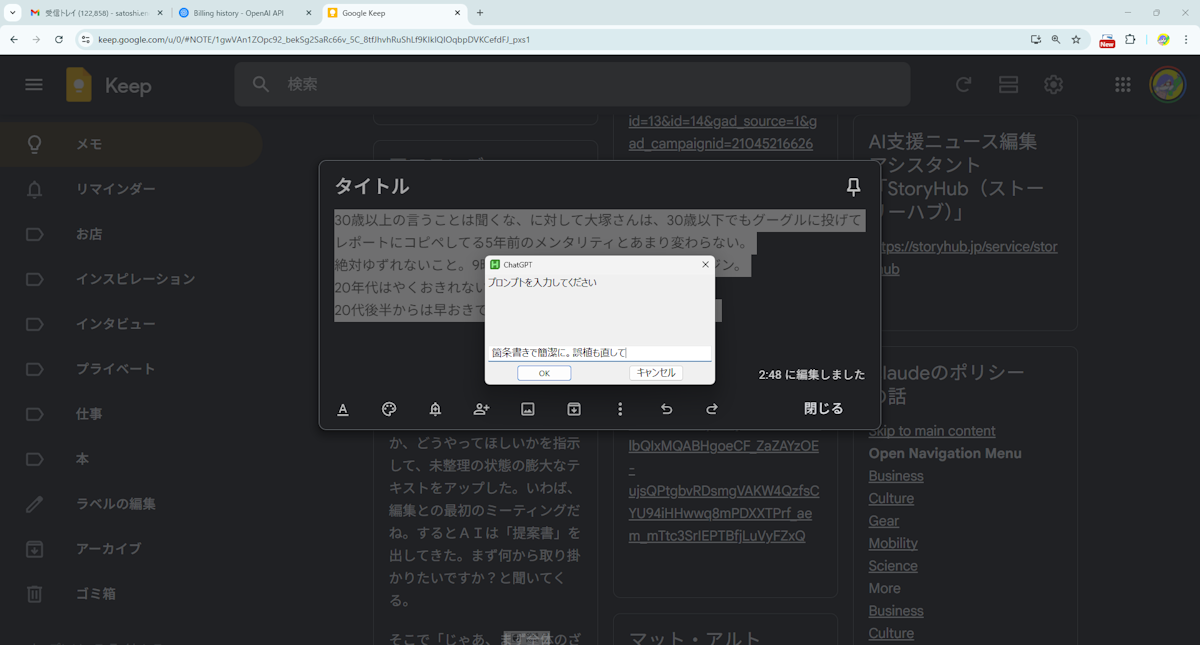This screenshot has width=1200, height=645.
Task: Bookmark this page with the star icon
Action: tap(1076, 39)
